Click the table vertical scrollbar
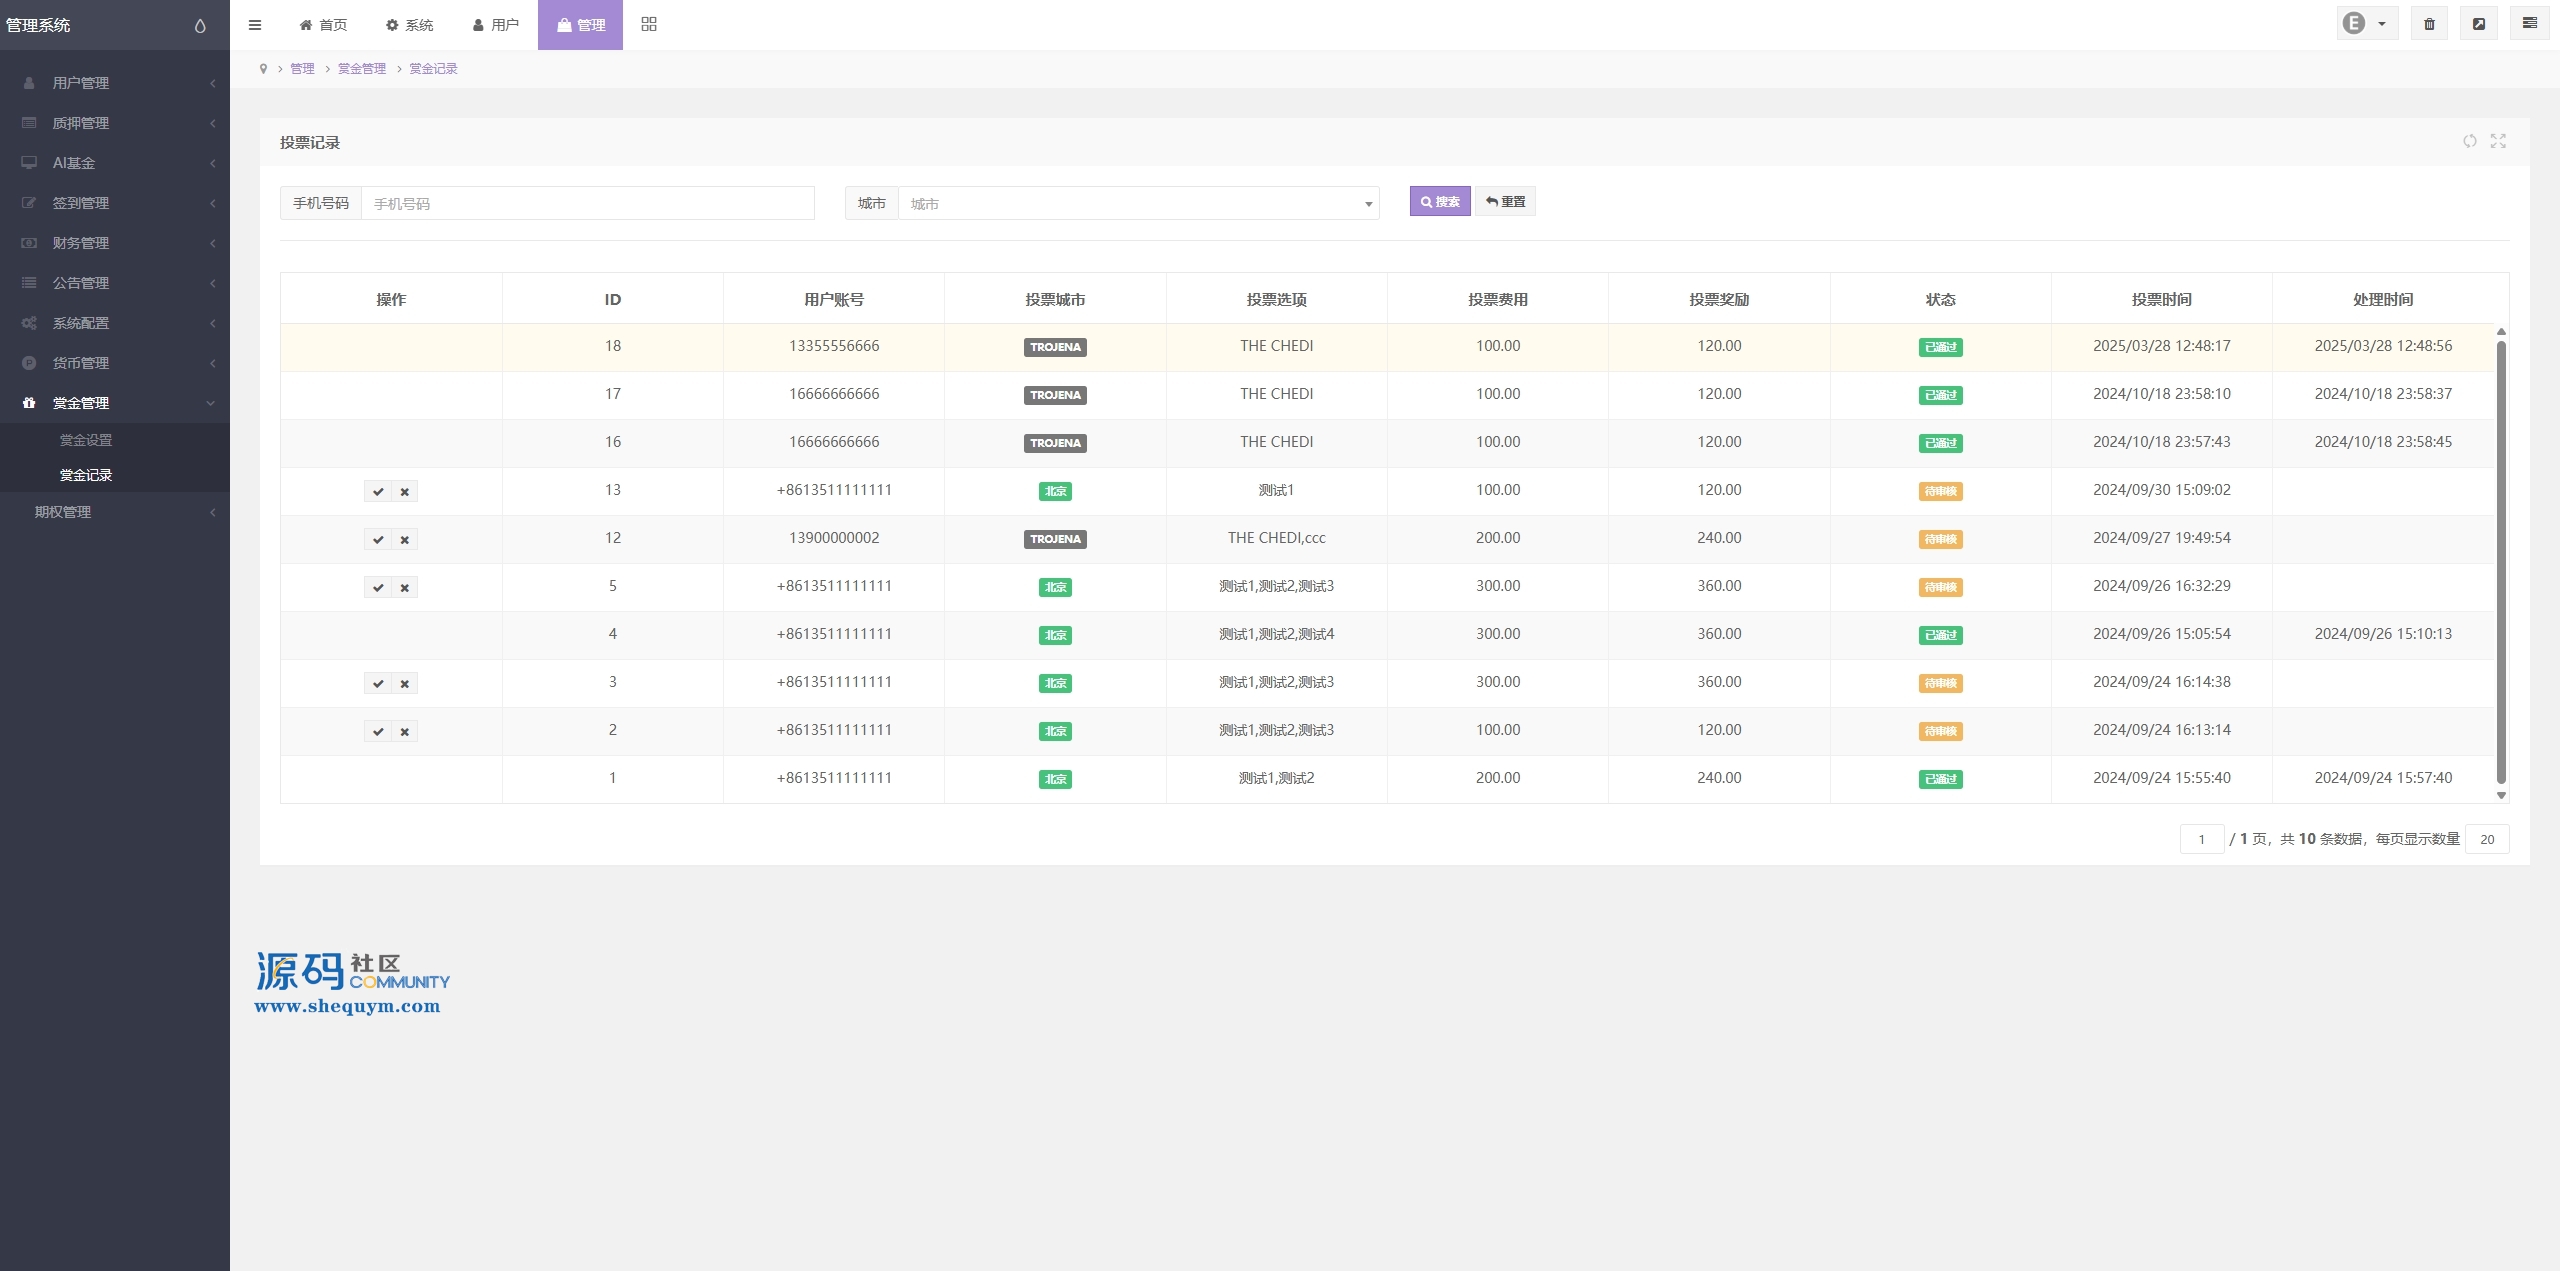This screenshot has width=2560, height=1271. pos(2501,560)
